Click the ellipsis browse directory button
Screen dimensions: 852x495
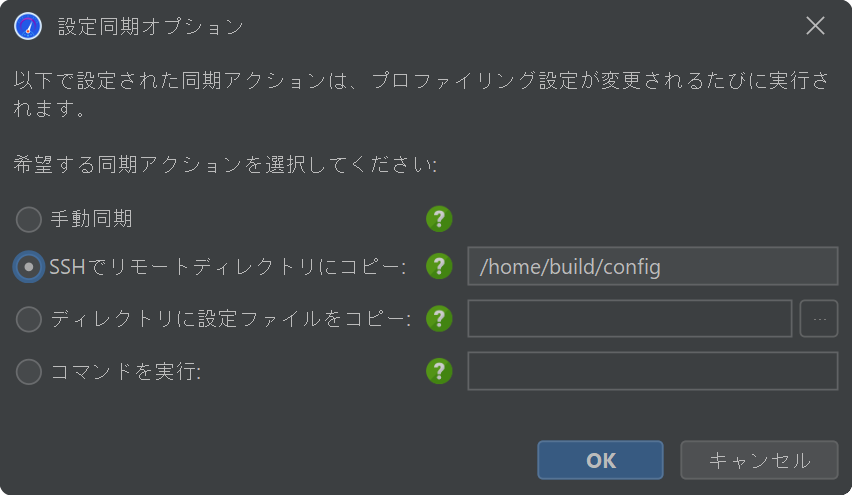point(819,318)
